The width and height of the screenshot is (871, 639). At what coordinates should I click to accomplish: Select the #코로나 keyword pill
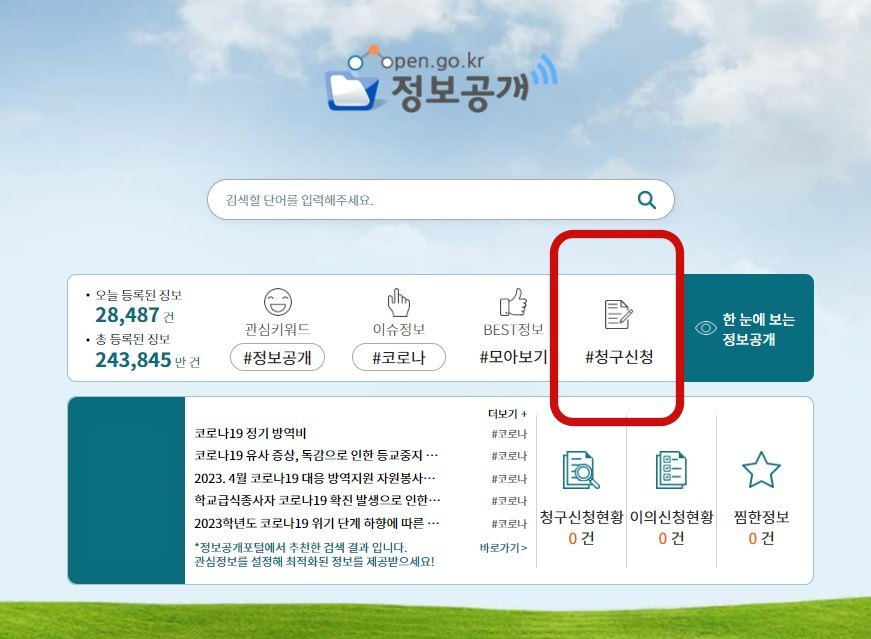coord(399,357)
